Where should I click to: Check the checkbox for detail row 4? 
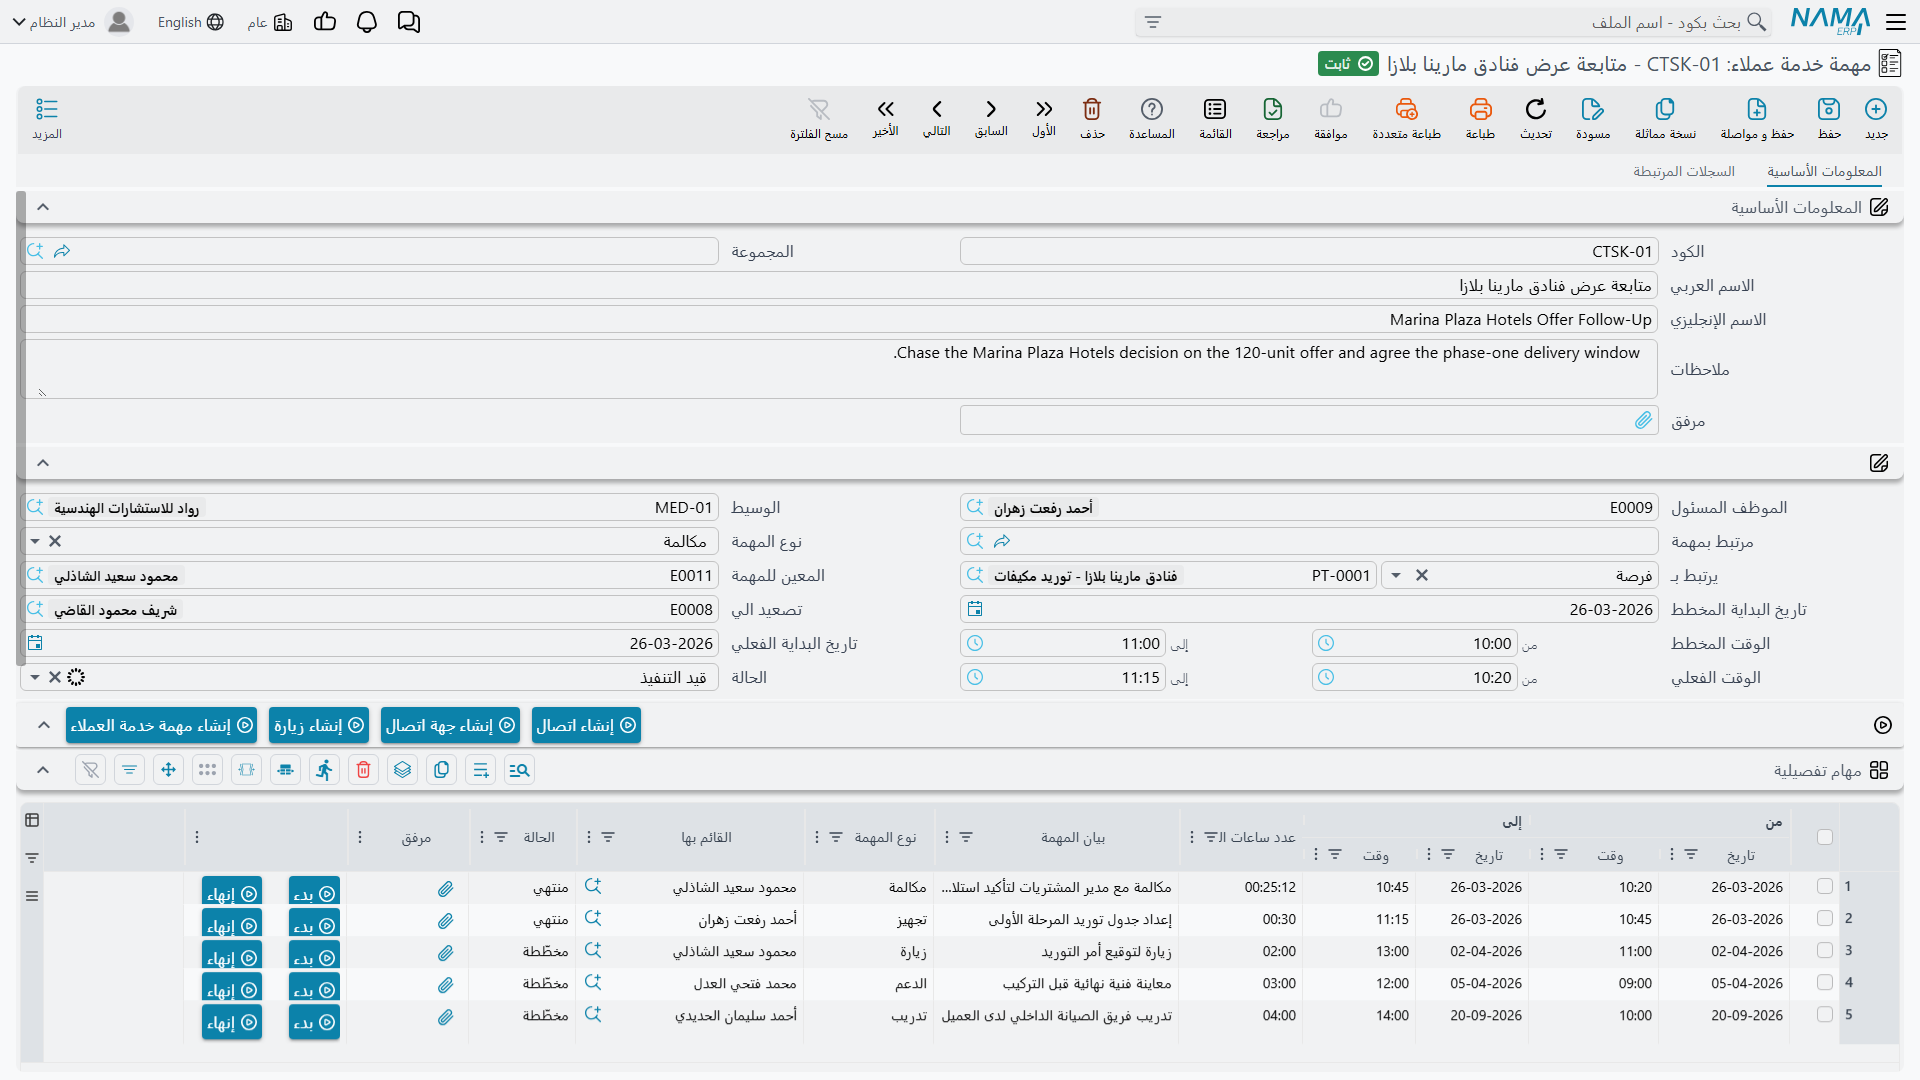[x=1825, y=982]
